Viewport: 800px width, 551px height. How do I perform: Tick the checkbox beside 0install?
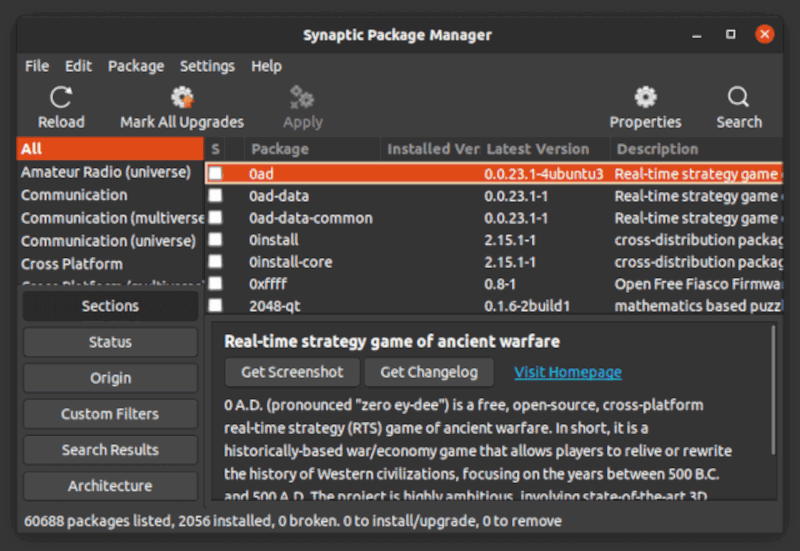(215, 240)
